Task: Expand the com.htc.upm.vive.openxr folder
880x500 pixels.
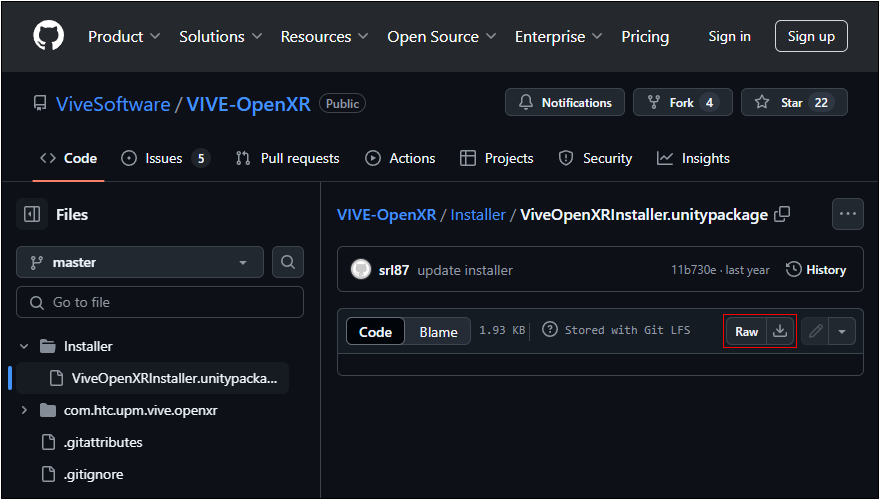Action: click(x=25, y=410)
